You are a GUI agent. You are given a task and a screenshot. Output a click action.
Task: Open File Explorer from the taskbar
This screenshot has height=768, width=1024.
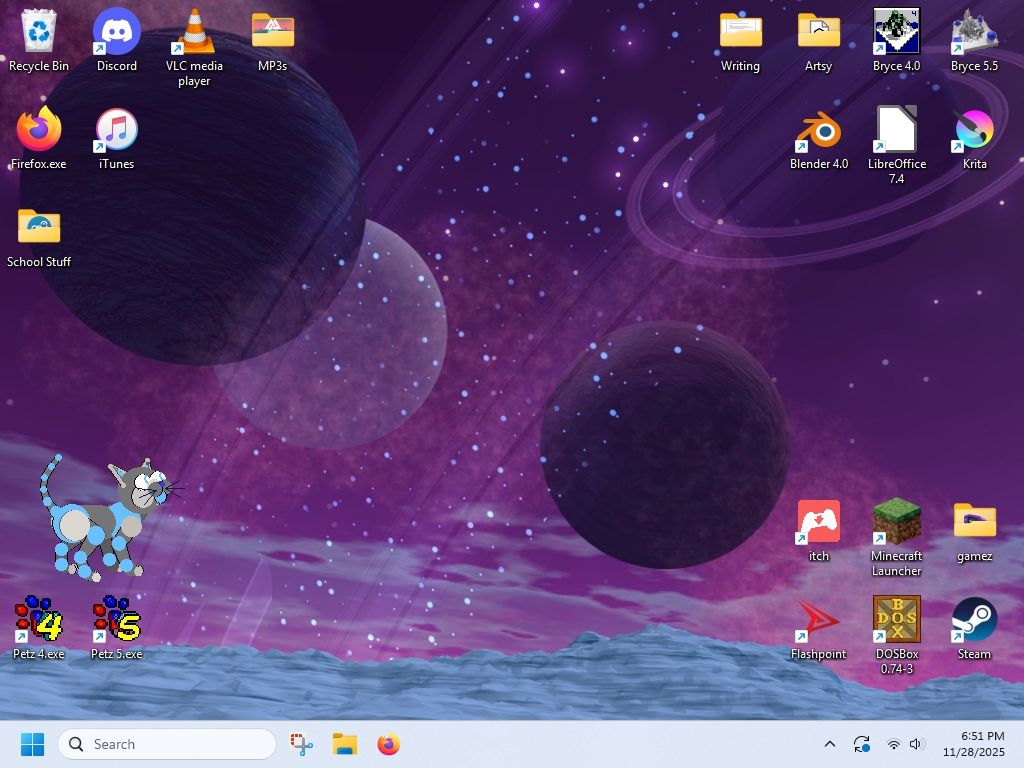(344, 744)
